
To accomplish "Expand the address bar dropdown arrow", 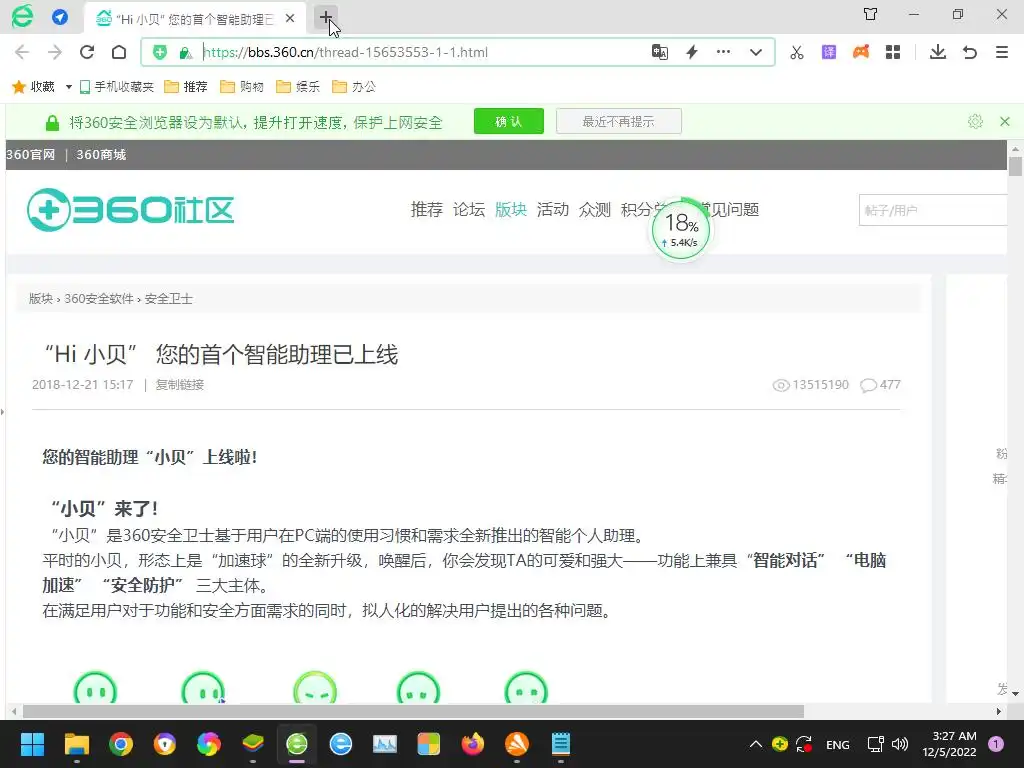I will tap(756, 52).
